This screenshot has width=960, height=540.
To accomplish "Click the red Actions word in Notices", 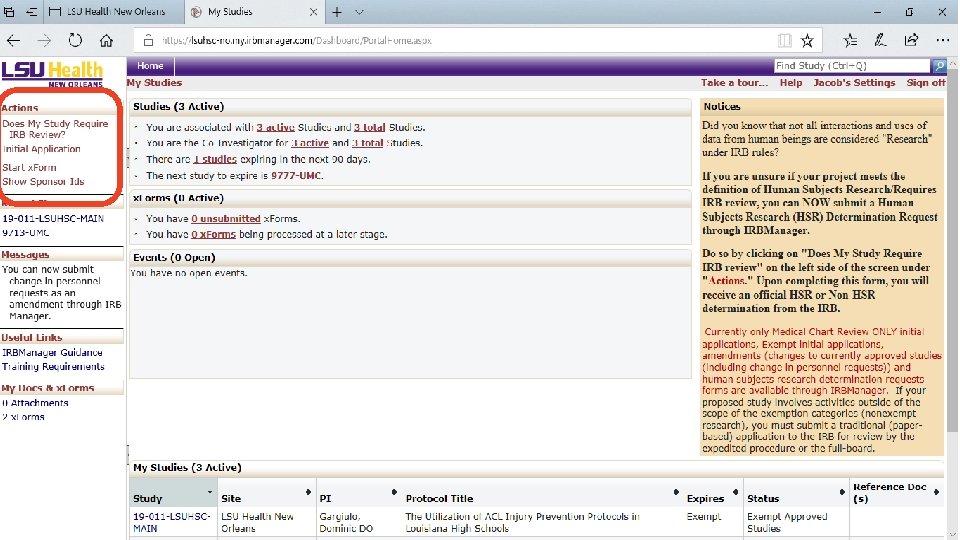I will [x=726, y=281].
